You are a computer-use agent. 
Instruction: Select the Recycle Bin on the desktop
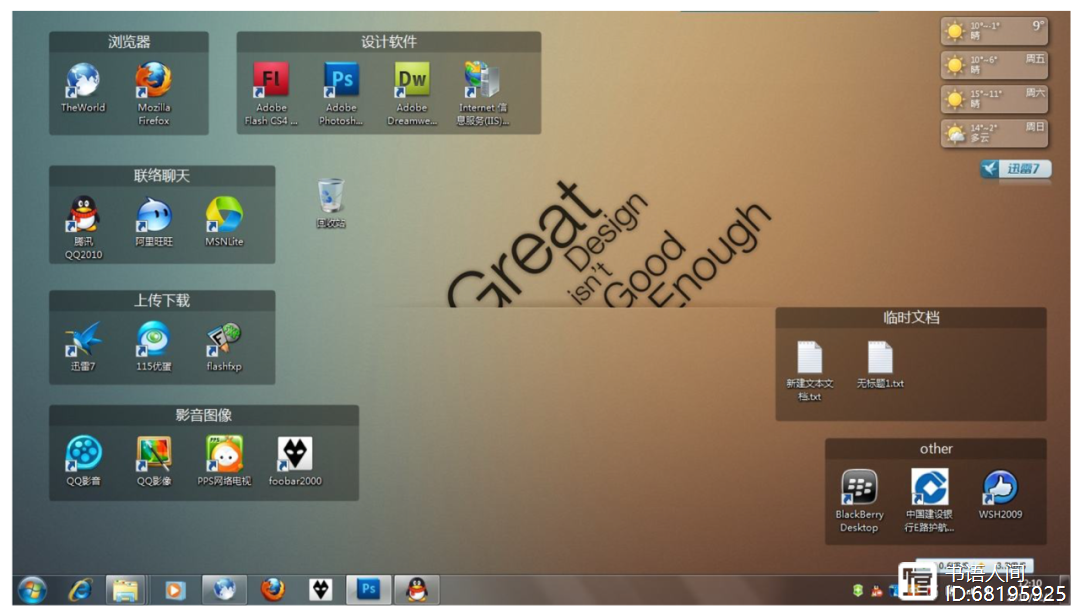point(331,197)
